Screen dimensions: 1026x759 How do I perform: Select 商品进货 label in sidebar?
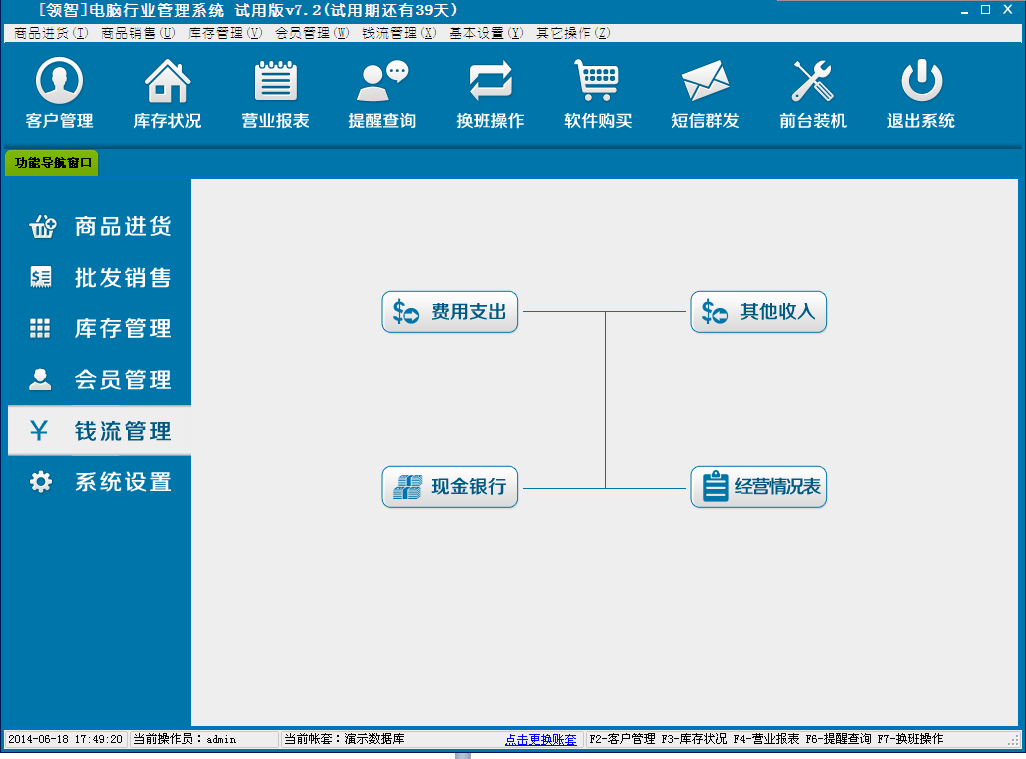point(123,226)
